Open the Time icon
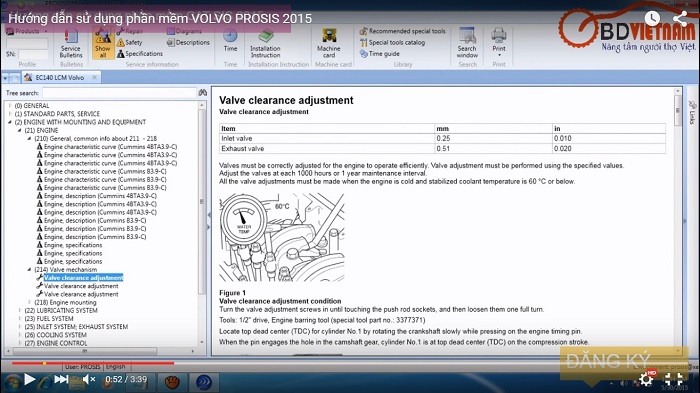This screenshot has height=393, width=700. 230,40
